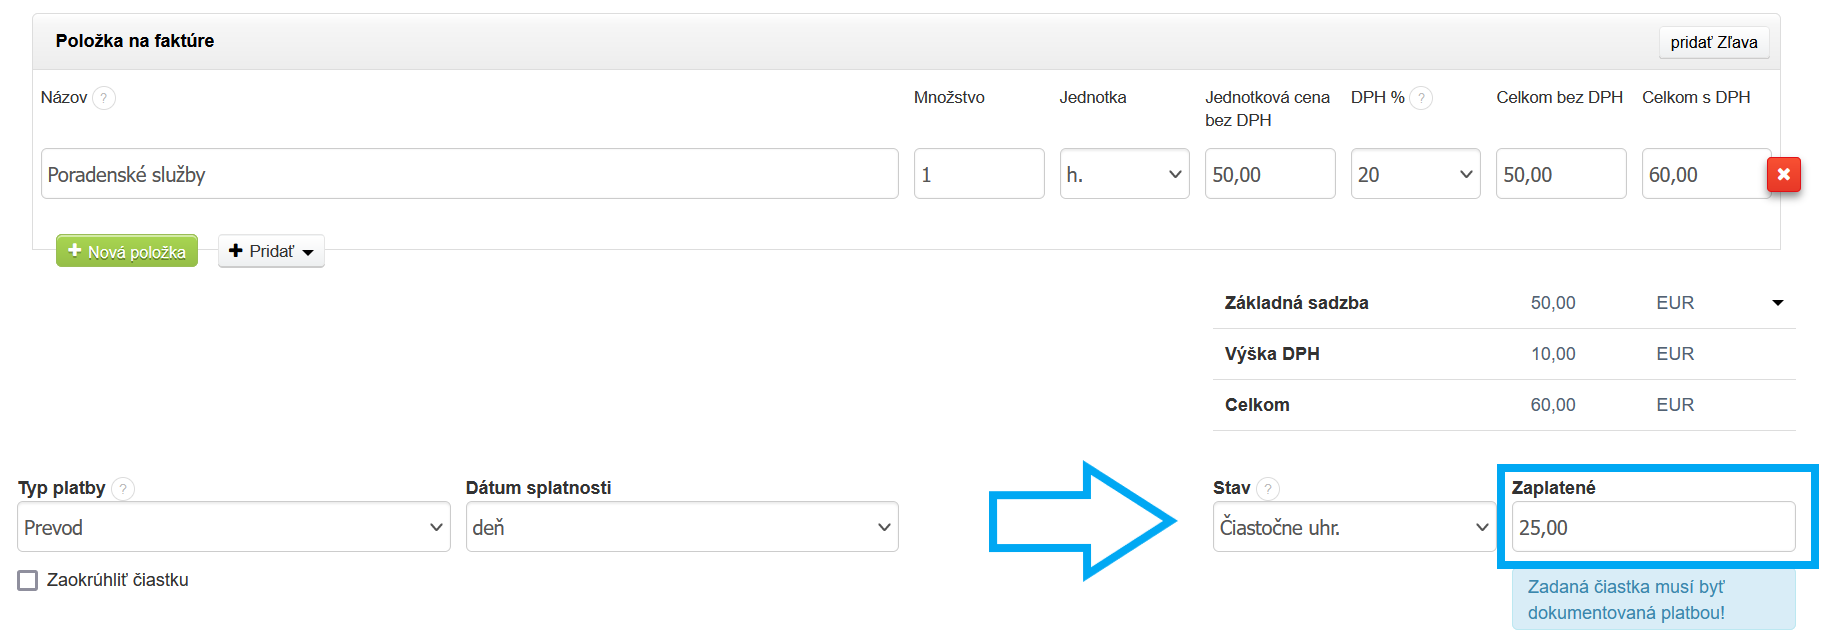The image size is (1838, 636).
Task: Open the Typ platby dropdown
Action: coord(233,527)
